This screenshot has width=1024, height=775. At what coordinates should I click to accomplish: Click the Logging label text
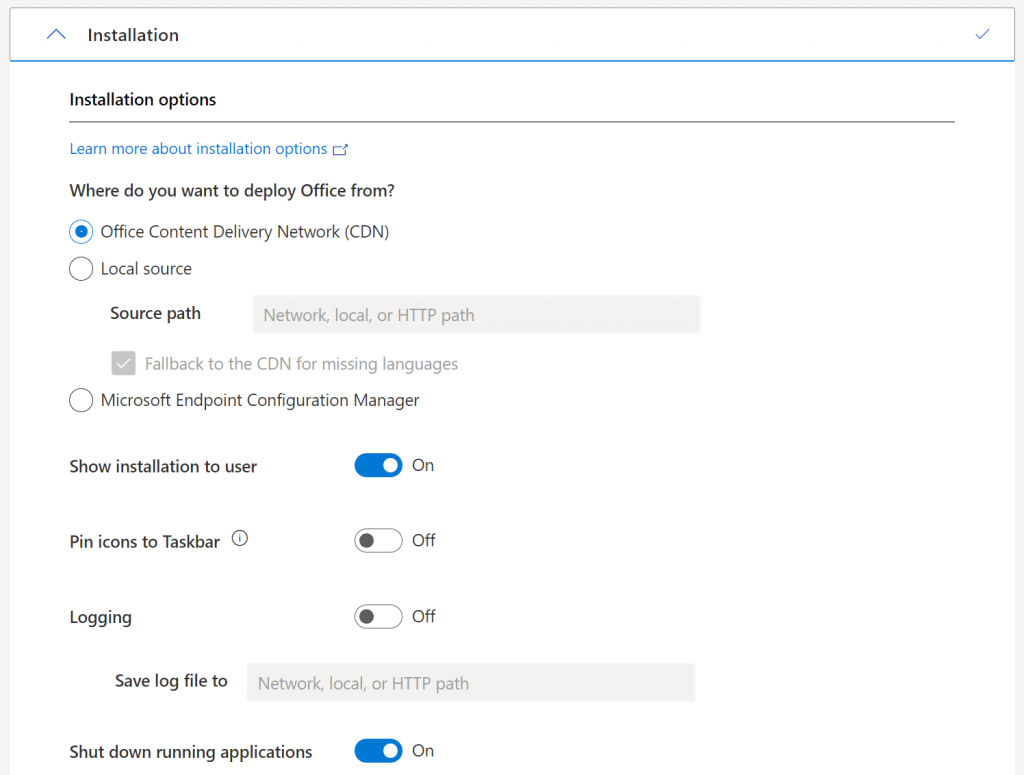click(x=101, y=618)
